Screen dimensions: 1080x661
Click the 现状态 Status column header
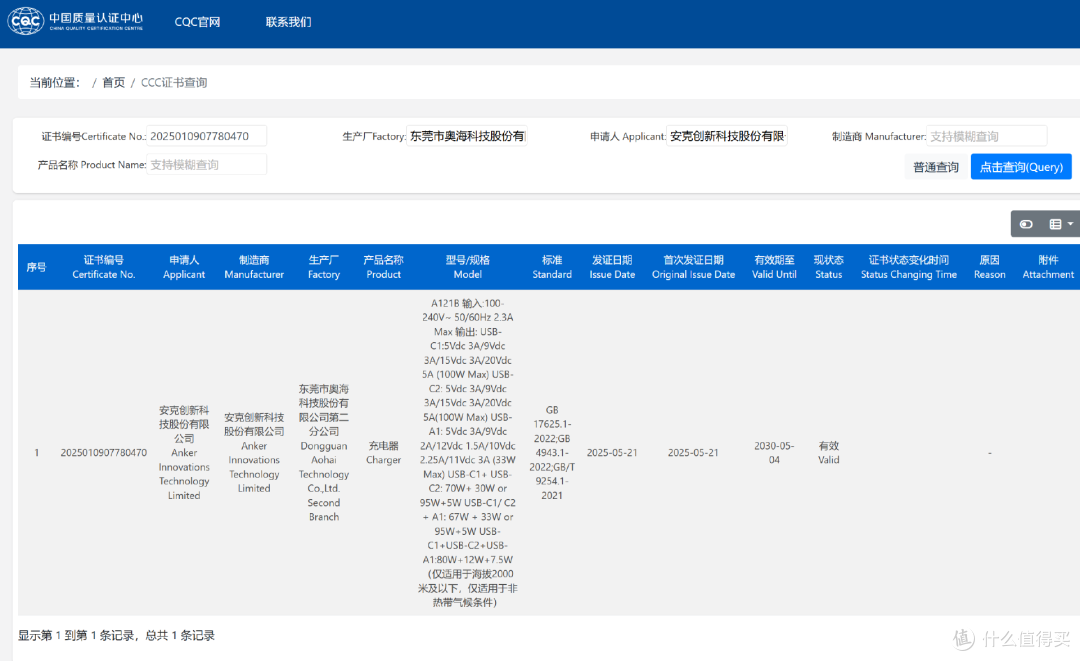[829, 267]
